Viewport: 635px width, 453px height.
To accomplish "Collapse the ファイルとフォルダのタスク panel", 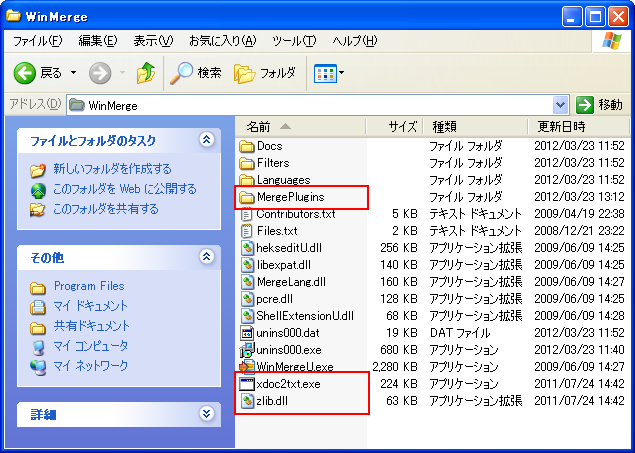I will click(207, 140).
